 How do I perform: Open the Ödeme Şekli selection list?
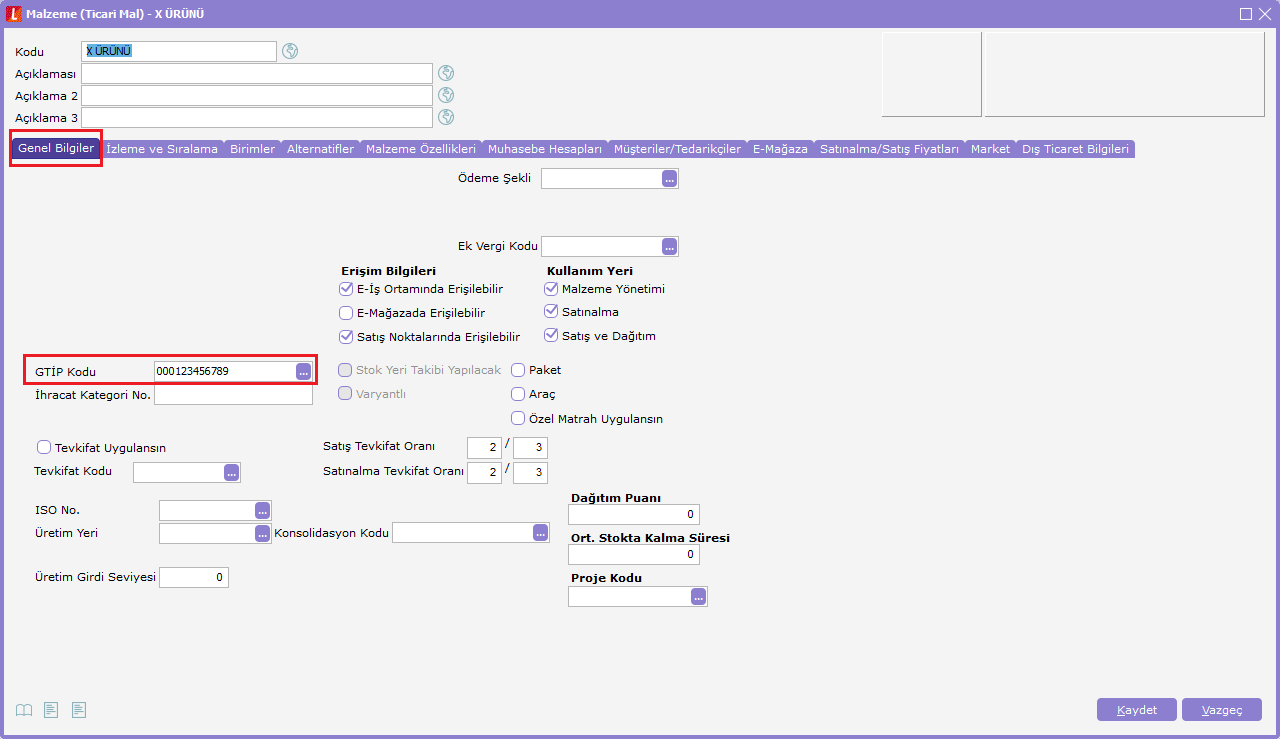[x=669, y=179]
